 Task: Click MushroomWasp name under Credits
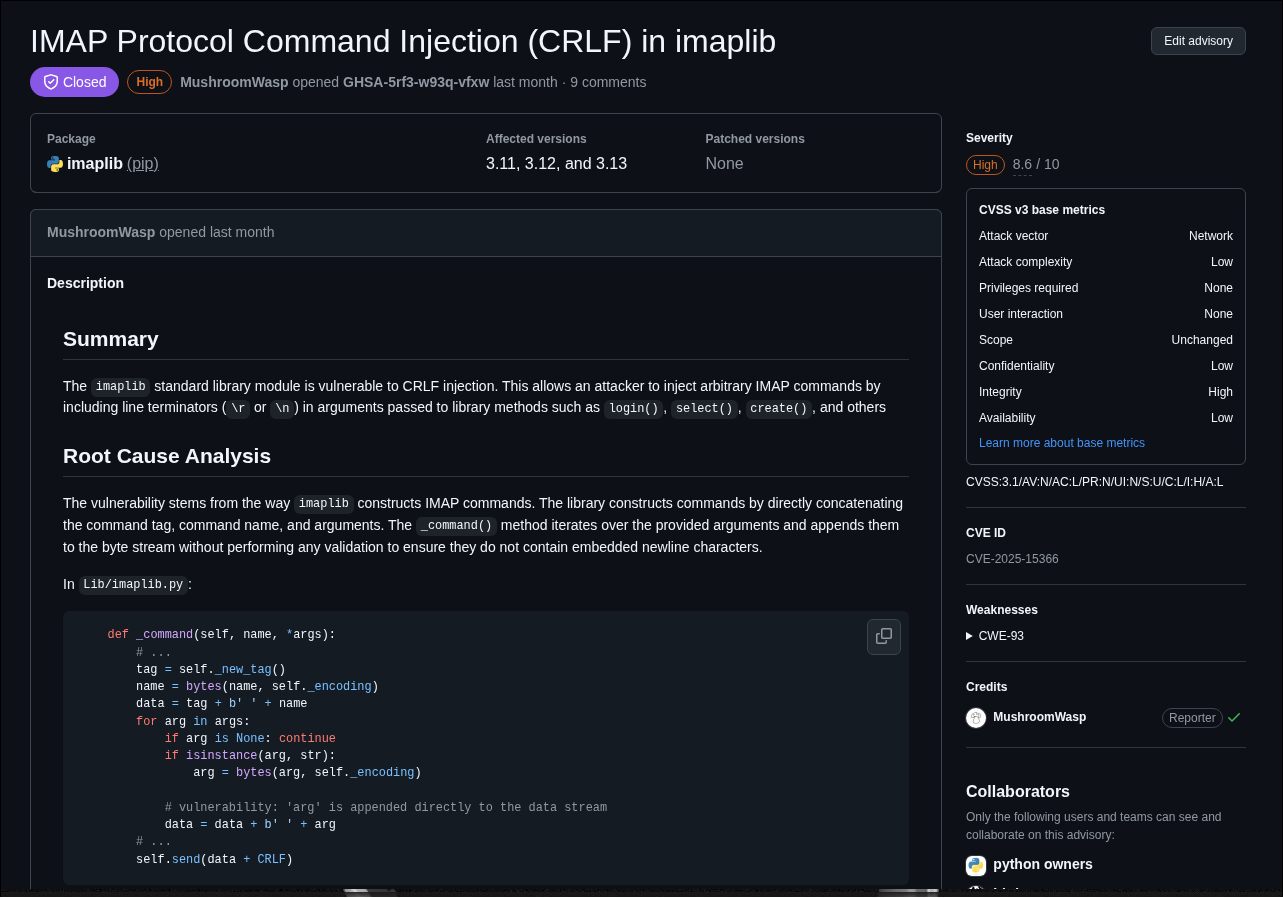pyautogui.click(x=1039, y=717)
